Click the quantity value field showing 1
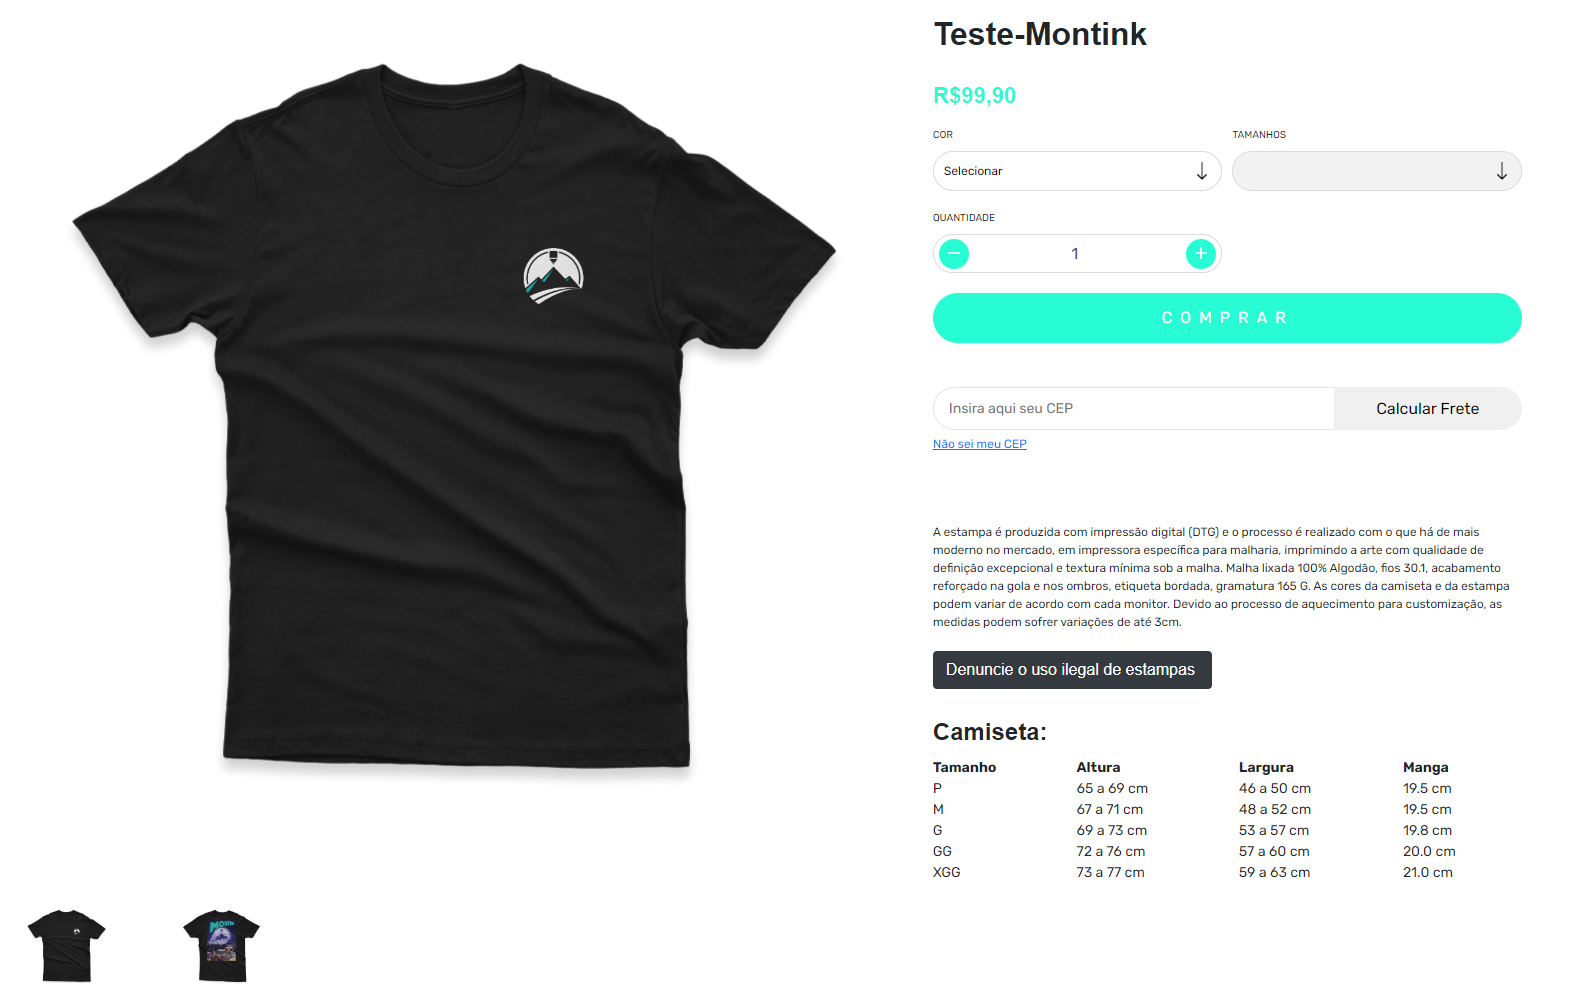 (x=1075, y=254)
